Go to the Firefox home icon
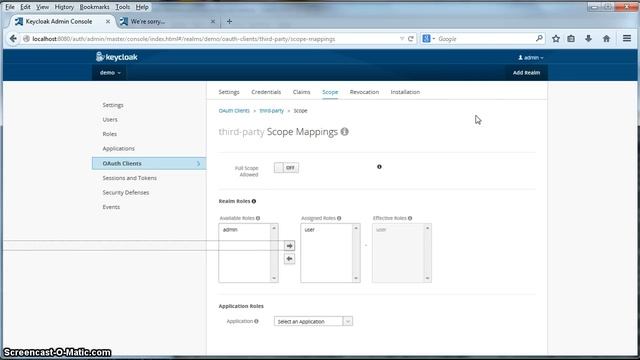This screenshot has height=360, width=640. pos(606,39)
